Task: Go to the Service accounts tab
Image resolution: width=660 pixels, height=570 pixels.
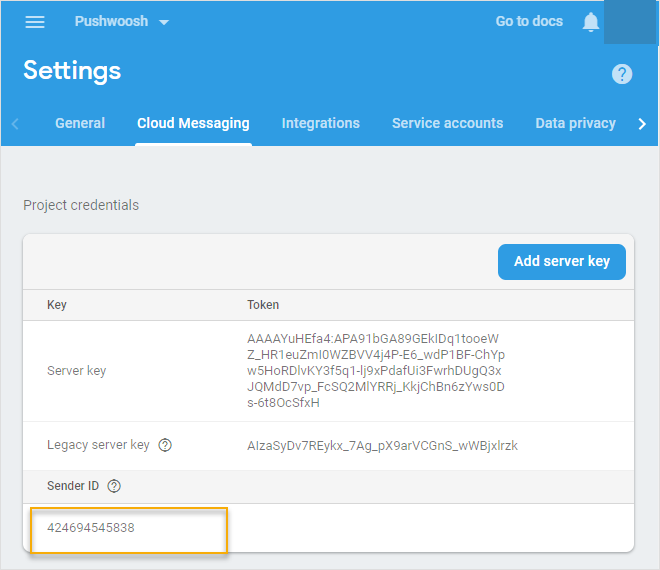Action: [x=447, y=123]
